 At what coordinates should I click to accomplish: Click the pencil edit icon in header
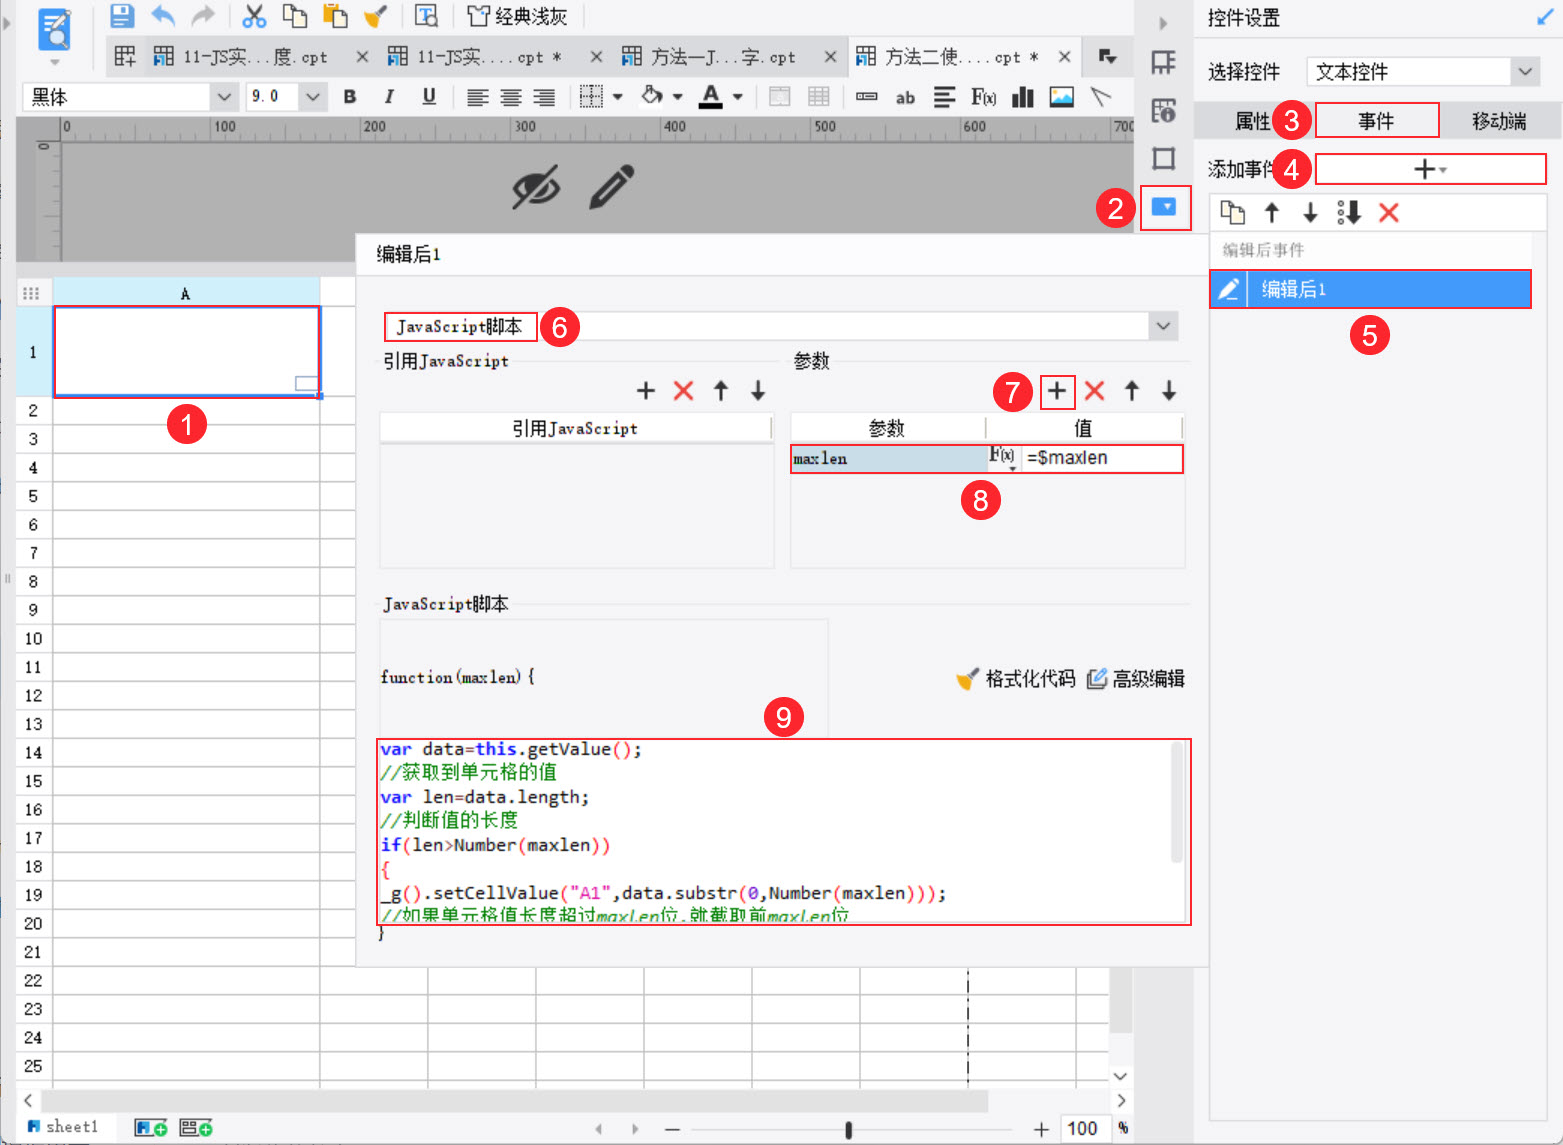611,187
